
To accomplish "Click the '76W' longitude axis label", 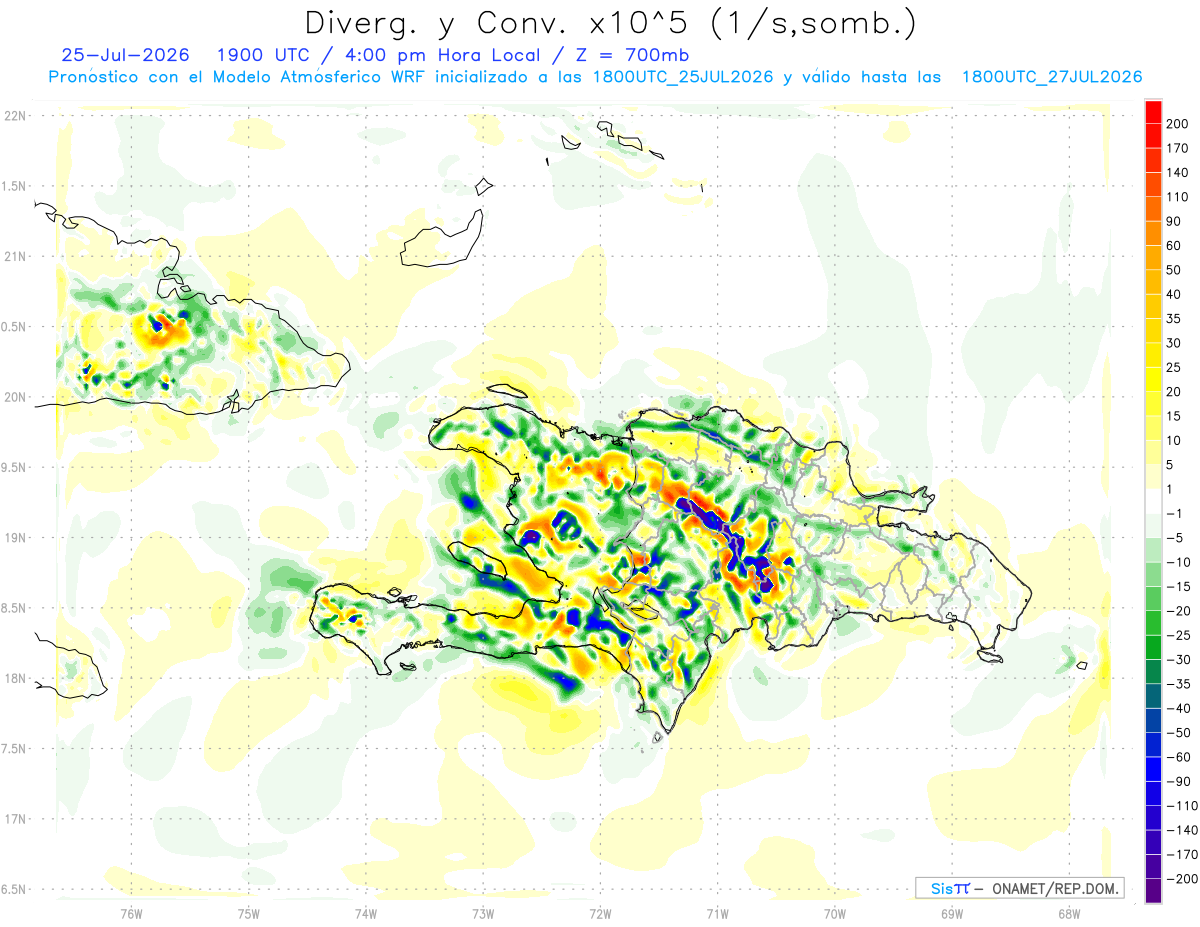I will [x=131, y=912].
